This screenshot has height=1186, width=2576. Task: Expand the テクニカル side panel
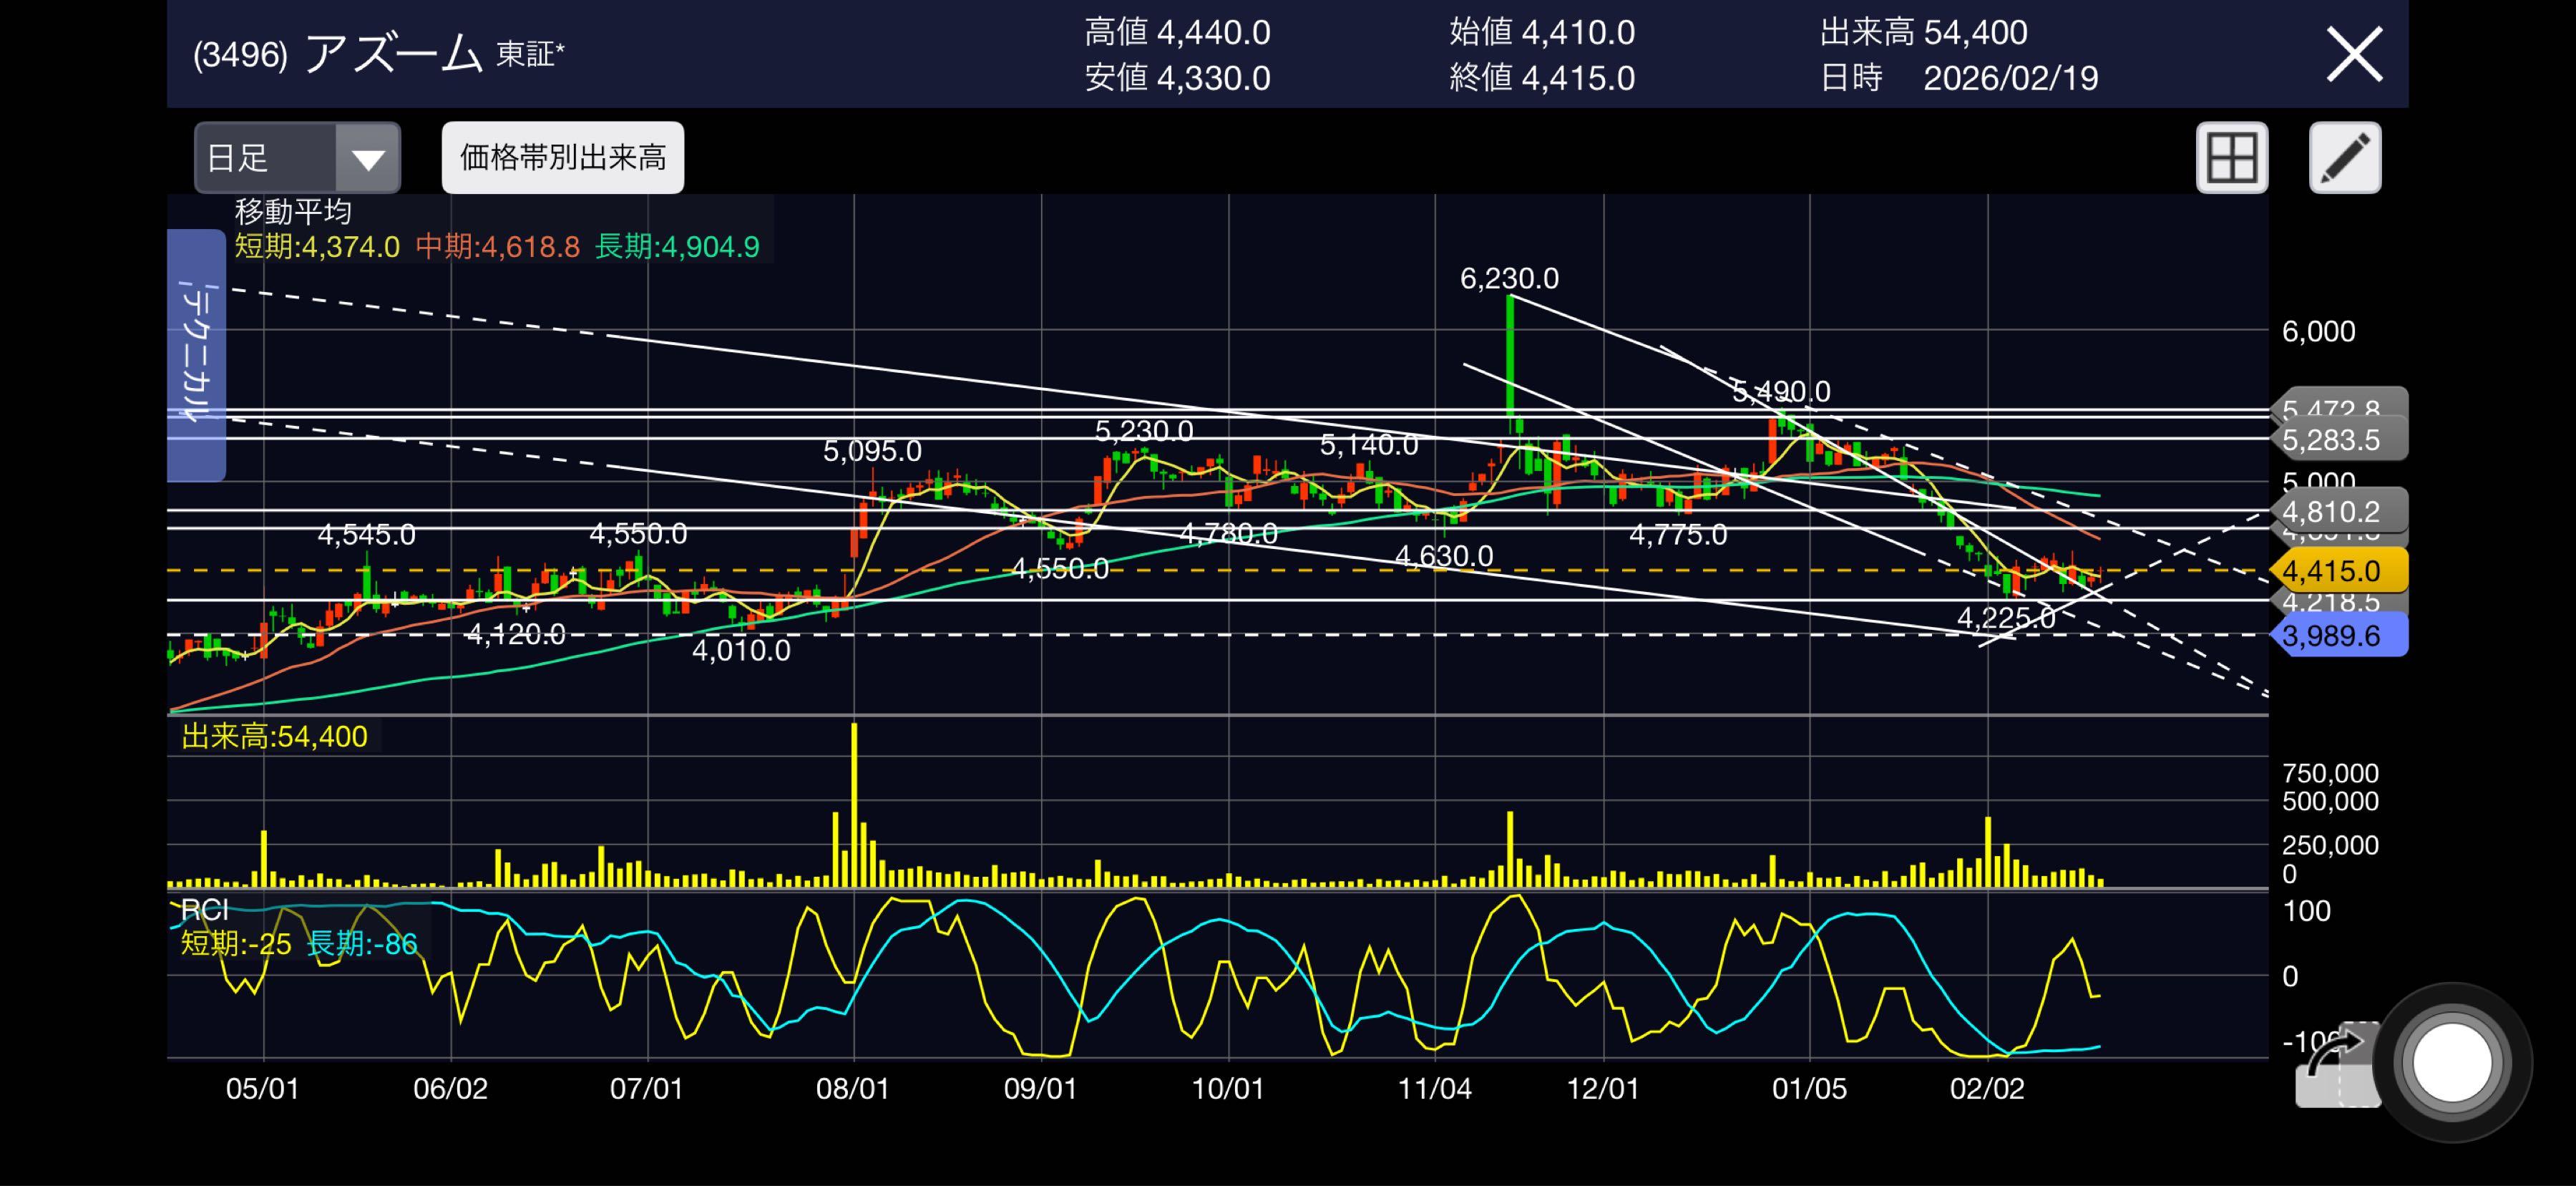click(x=196, y=355)
